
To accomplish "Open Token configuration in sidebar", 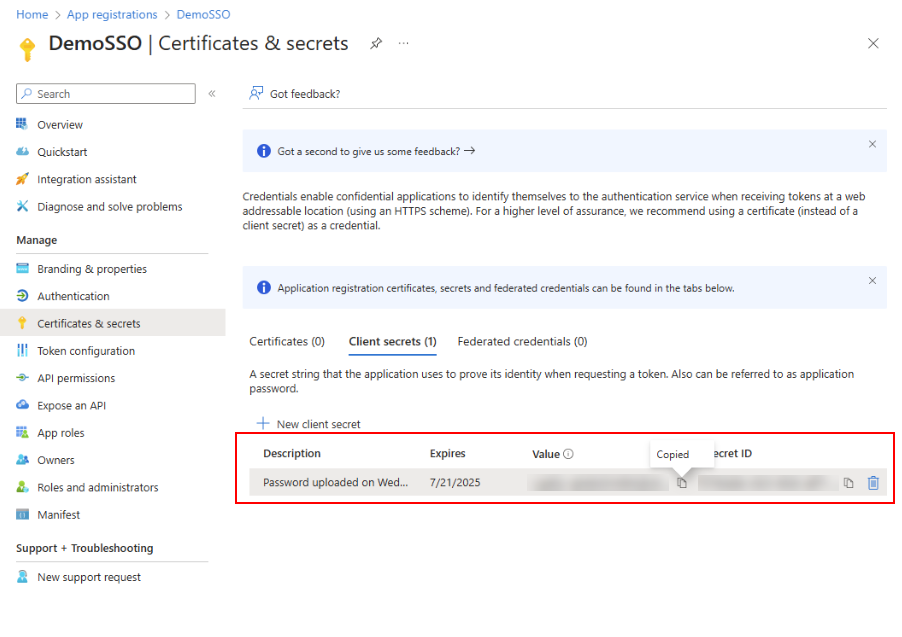I will 86,351.
